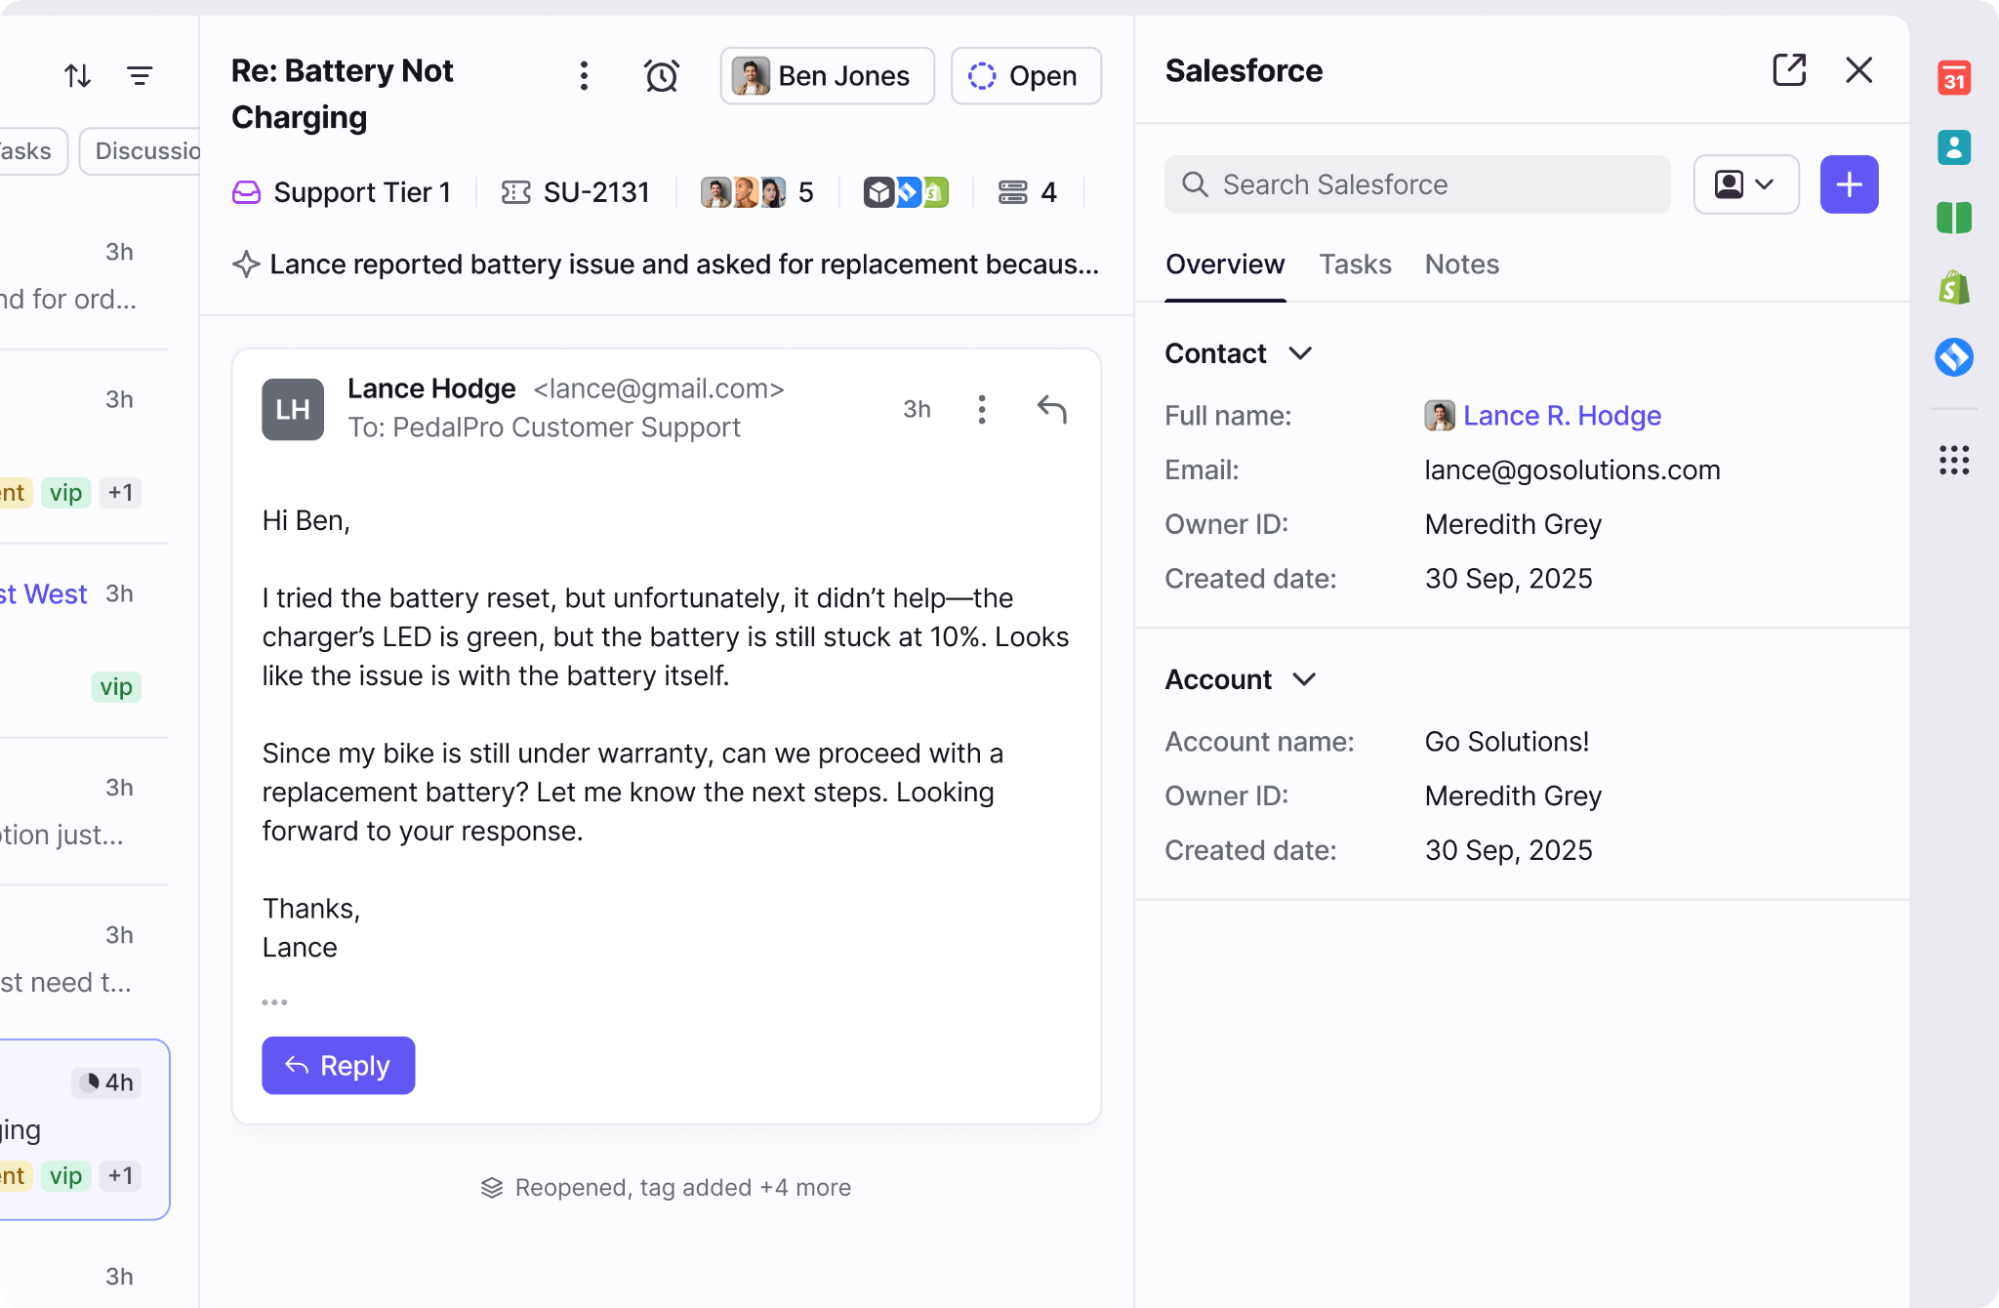1999x1308 pixels.
Task: Click the sort arrows icon
Action: click(x=77, y=76)
